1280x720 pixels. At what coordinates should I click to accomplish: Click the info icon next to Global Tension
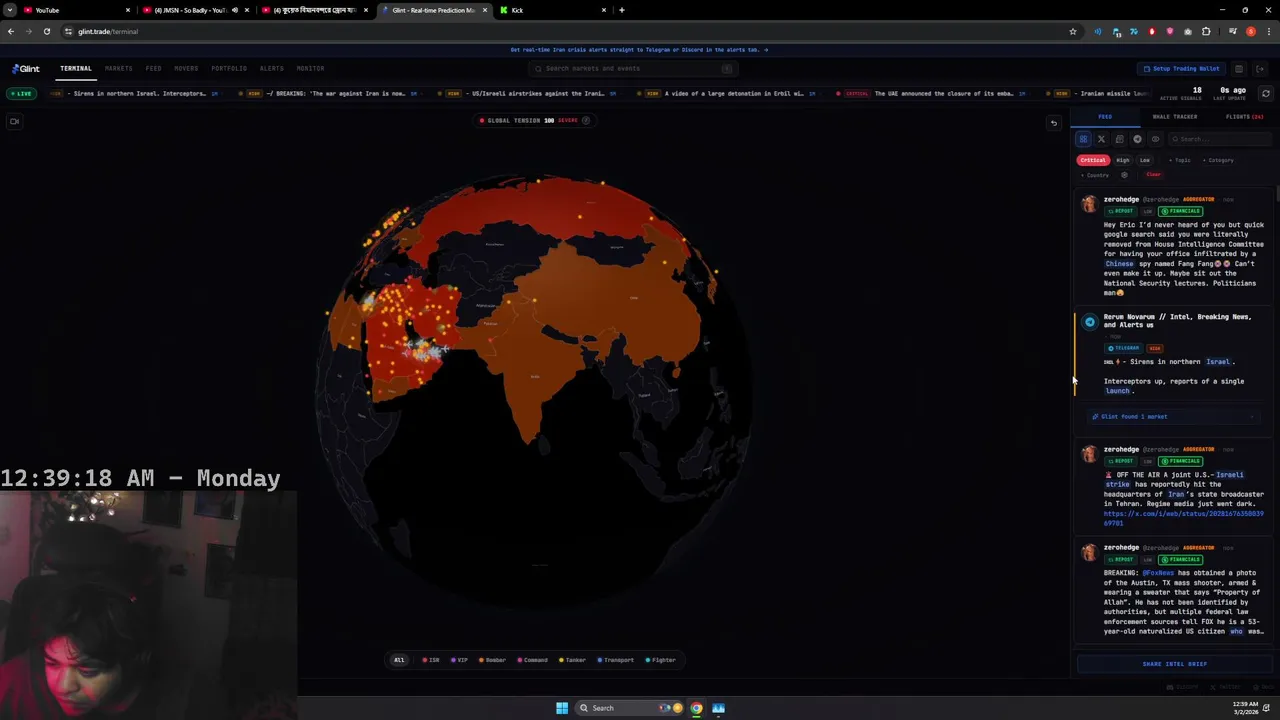tap(586, 120)
